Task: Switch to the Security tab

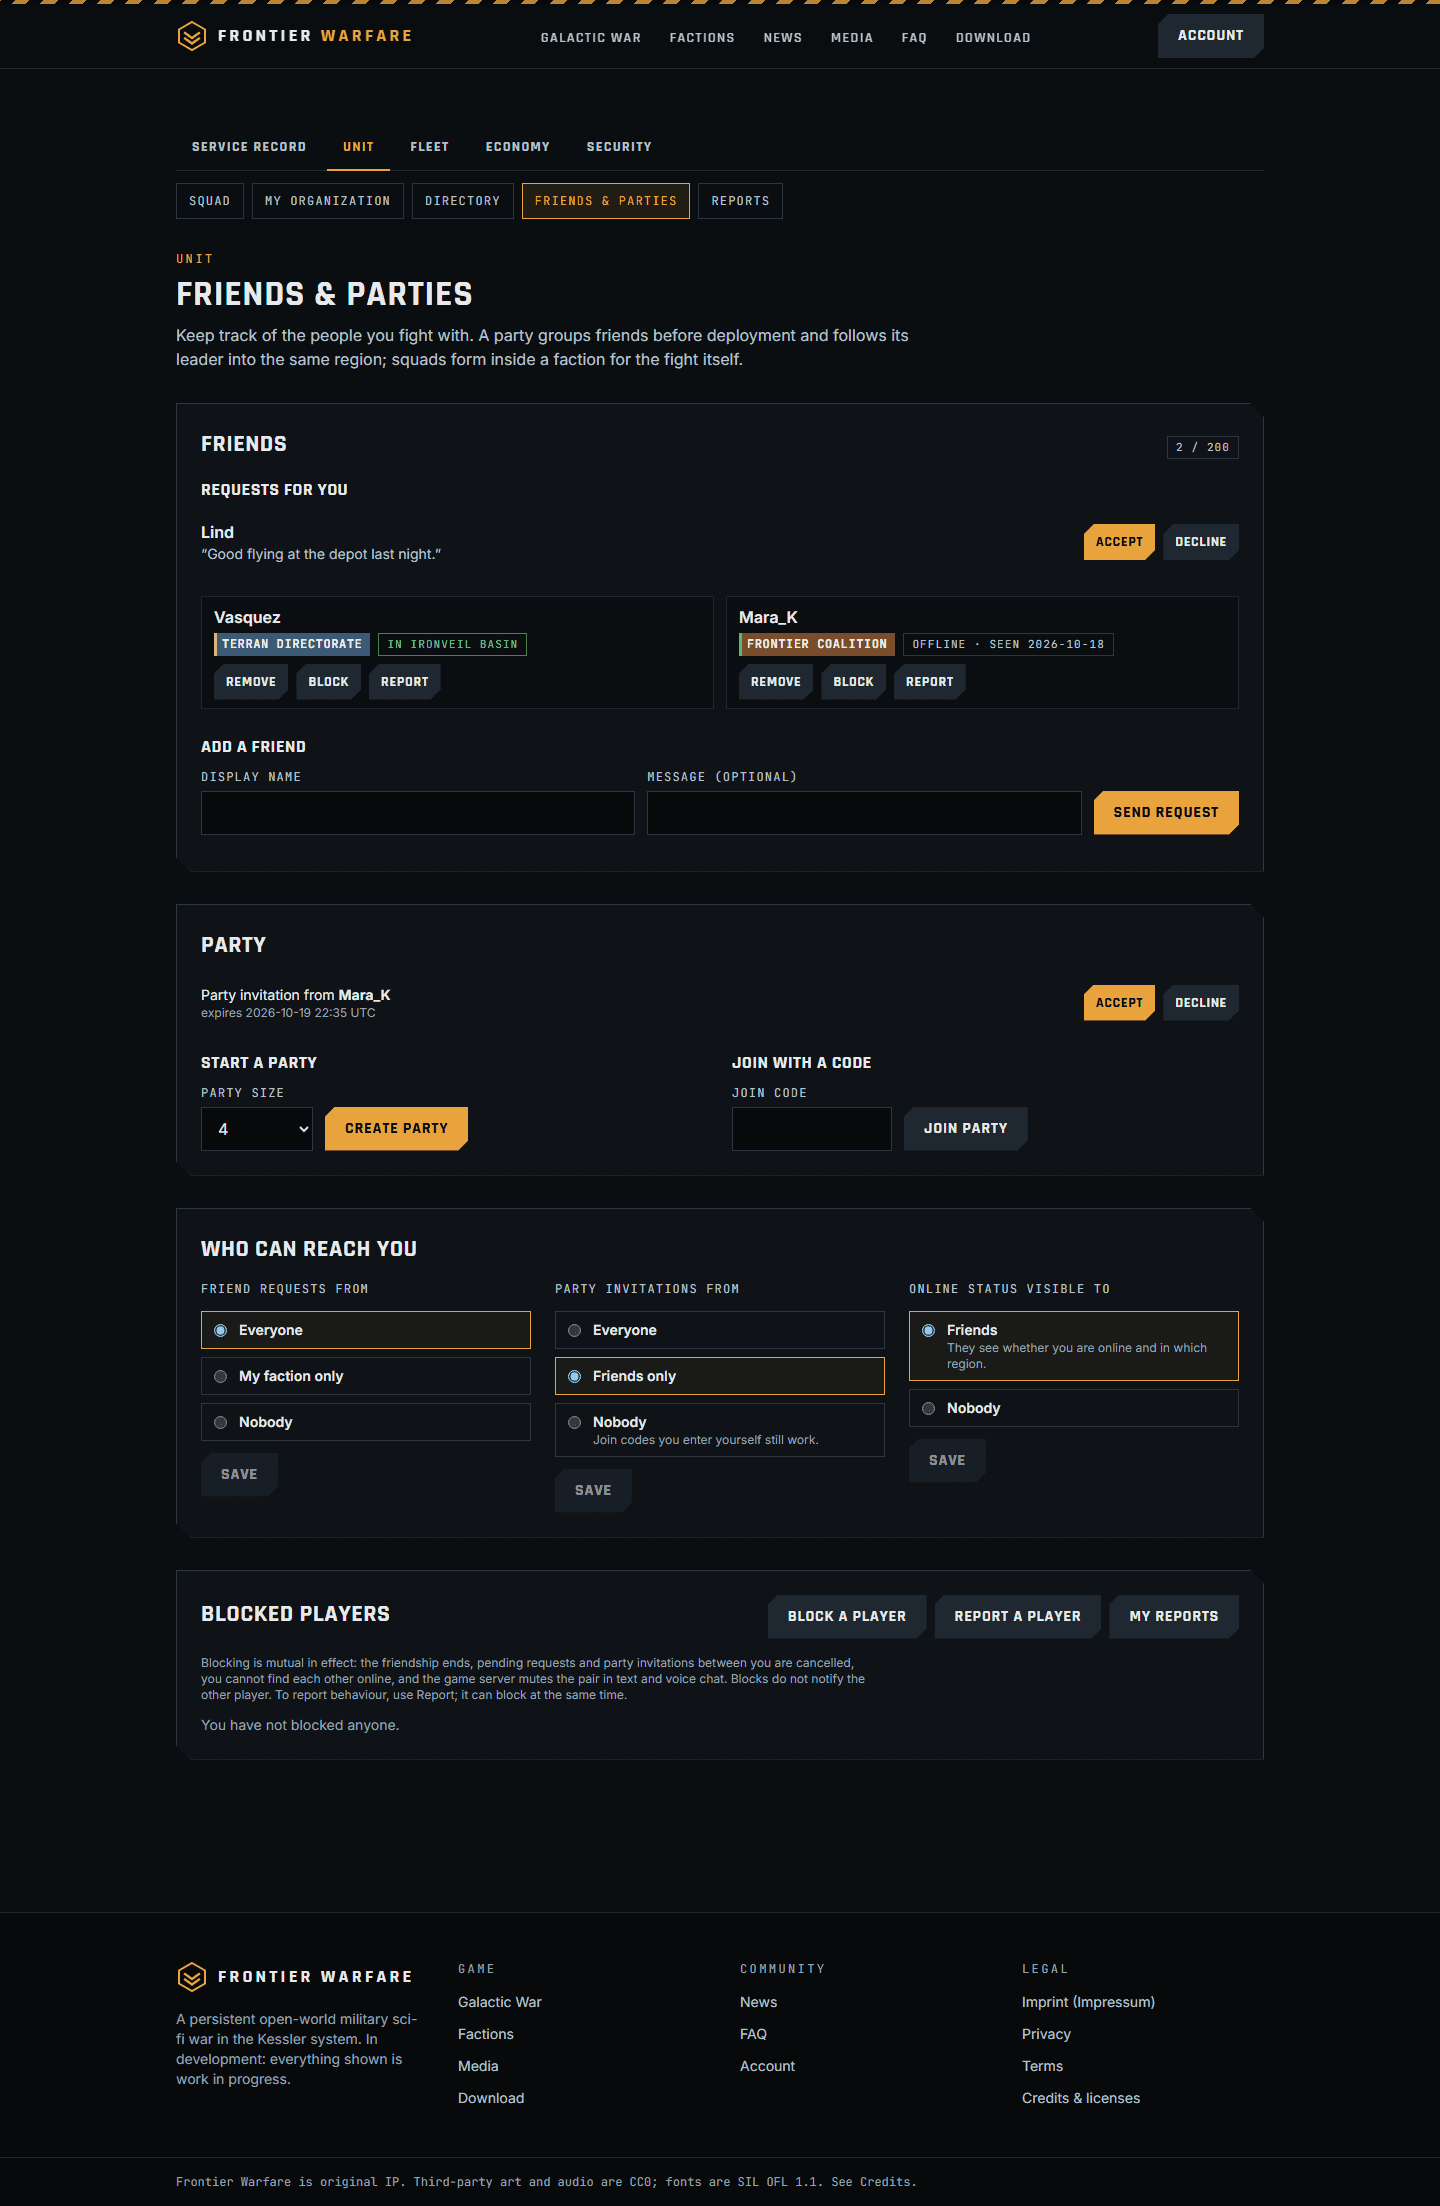Action: 619,147
